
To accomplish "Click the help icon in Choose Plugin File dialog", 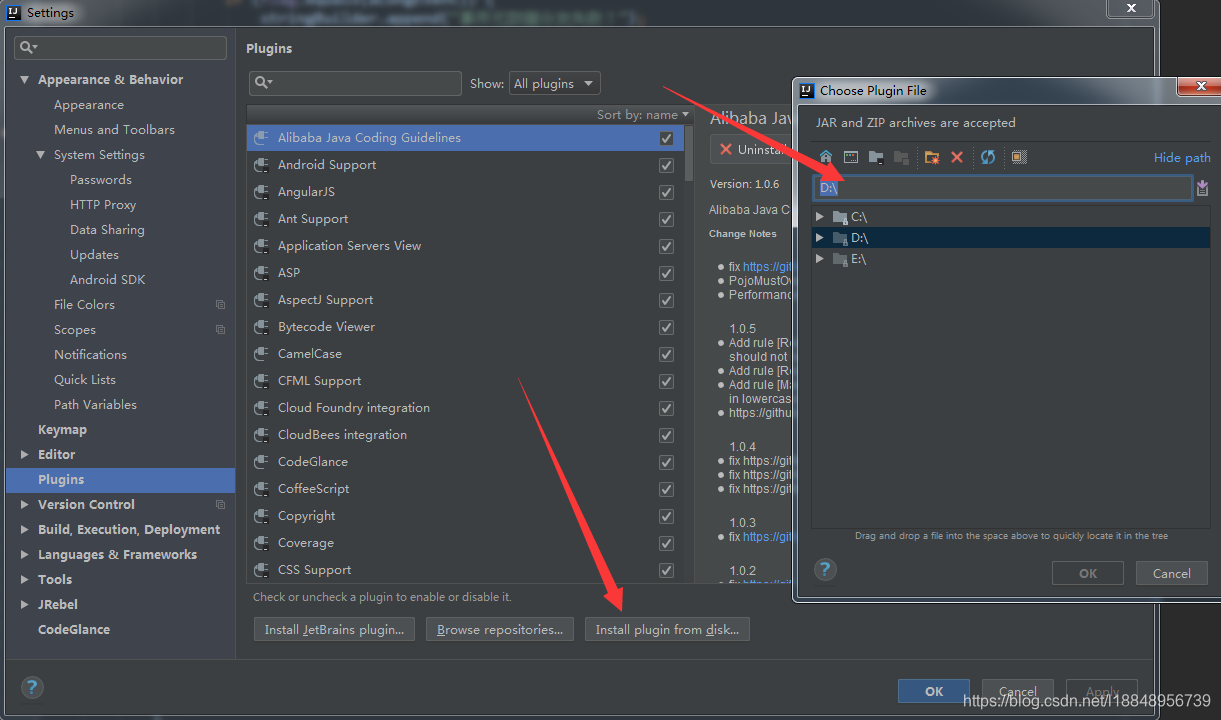I will tap(825, 569).
